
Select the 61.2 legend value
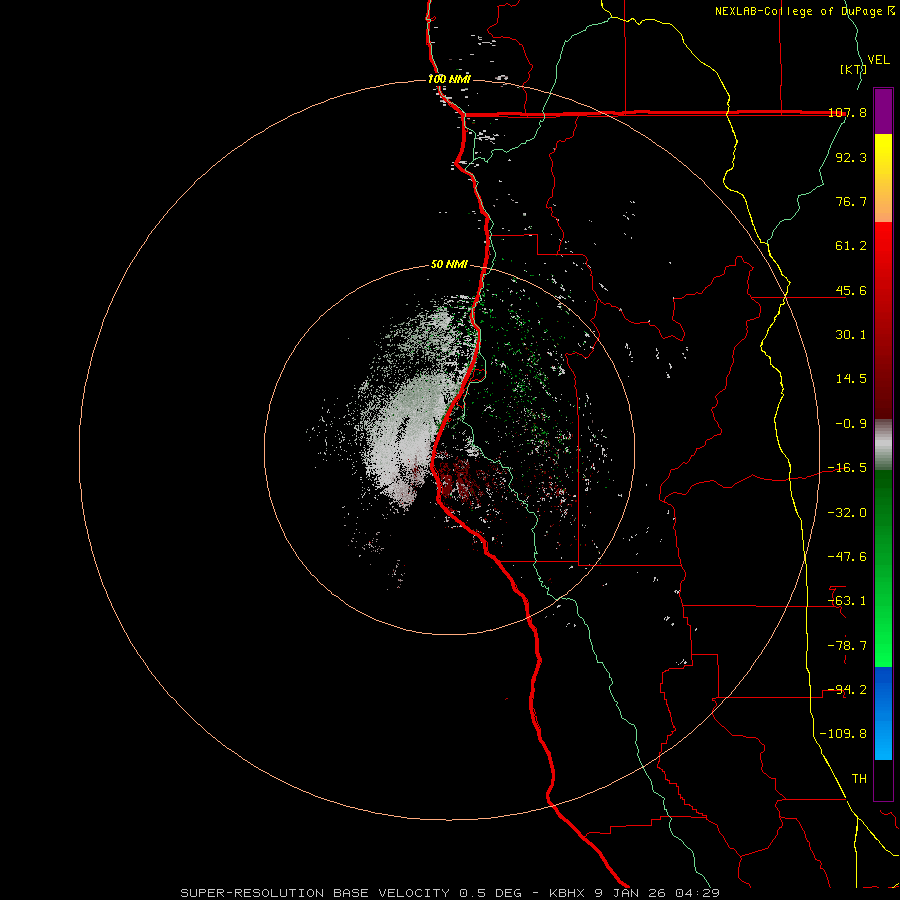(851, 246)
